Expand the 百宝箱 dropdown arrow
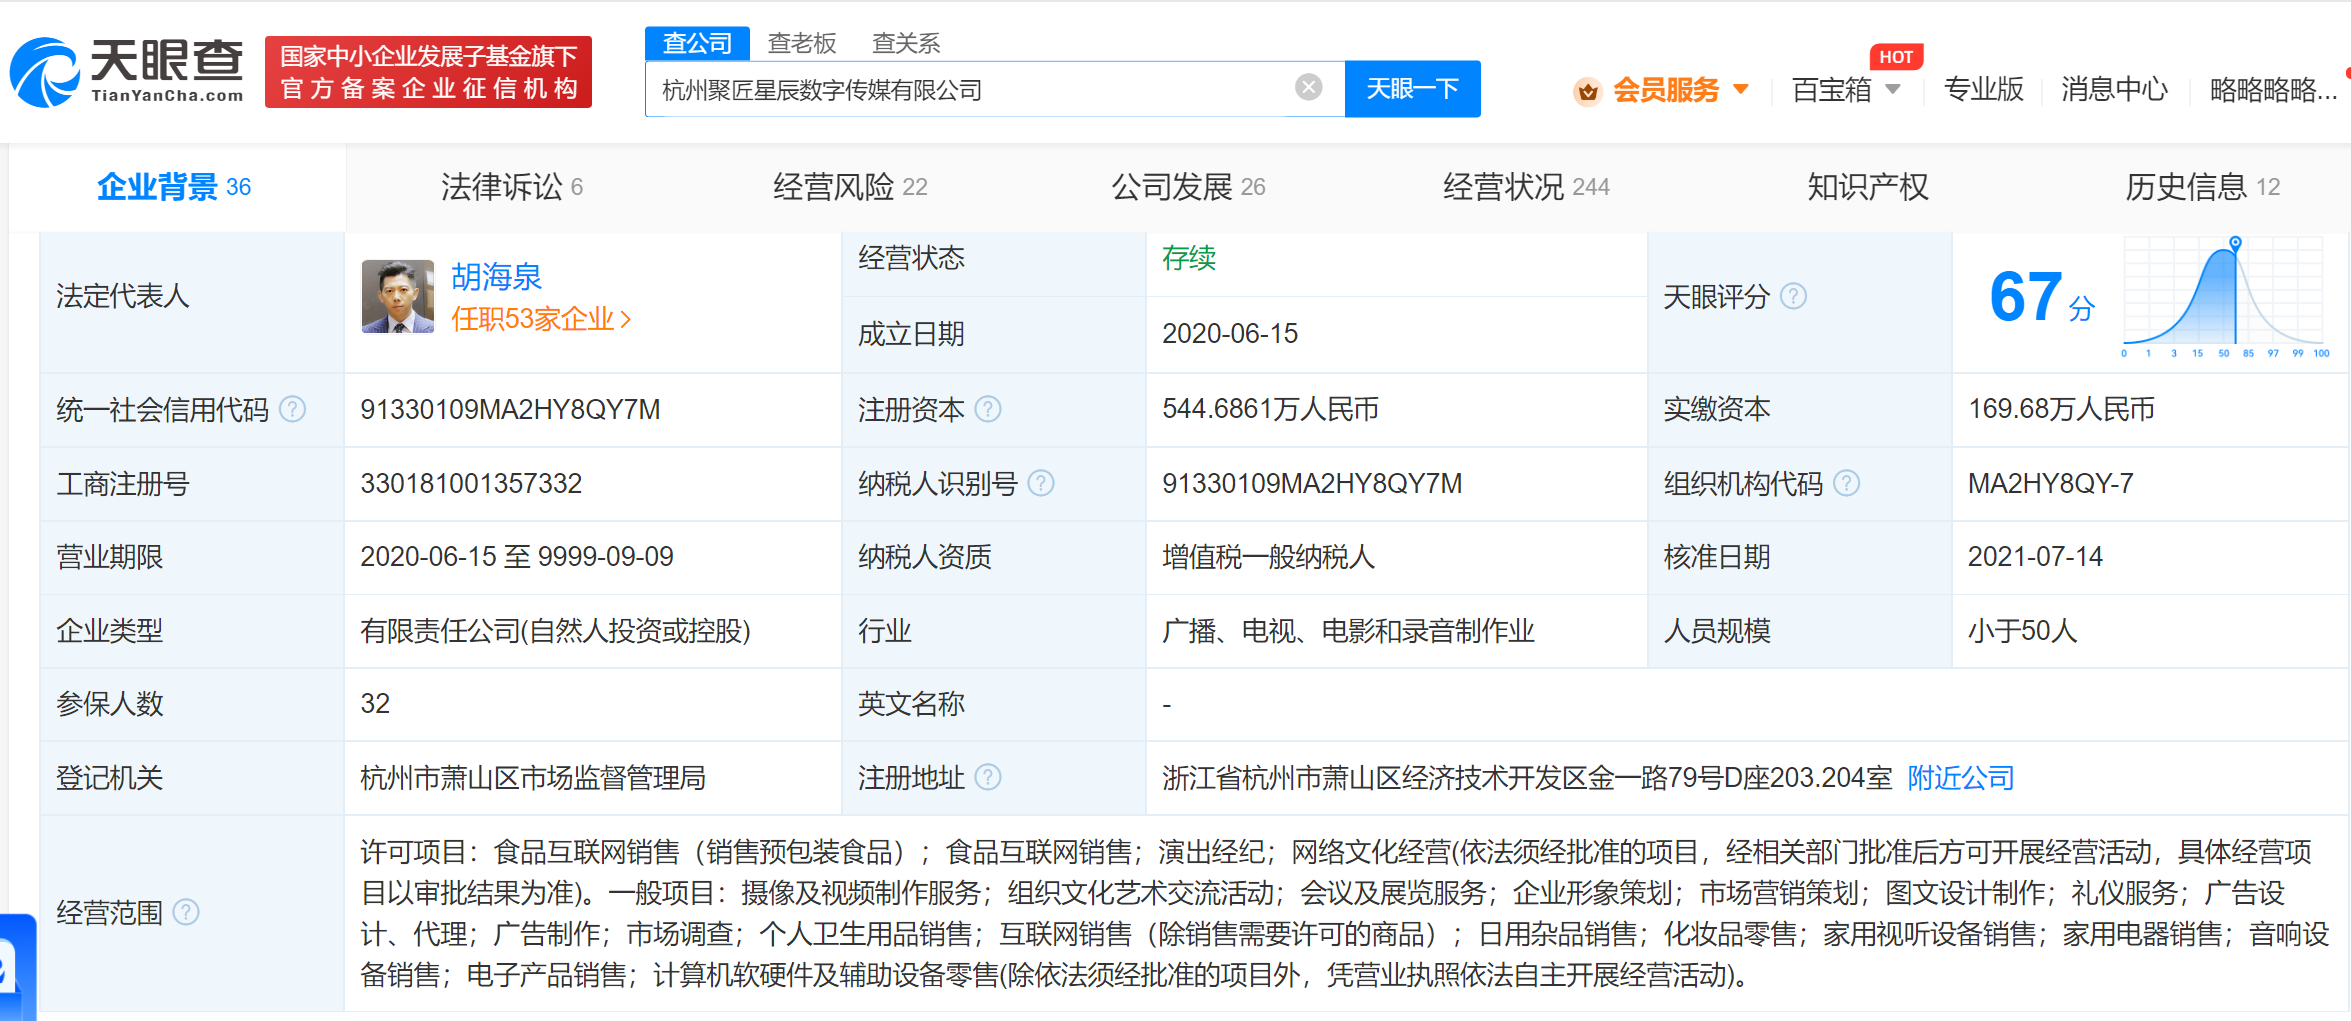The width and height of the screenshot is (2351, 1021). point(1893,89)
